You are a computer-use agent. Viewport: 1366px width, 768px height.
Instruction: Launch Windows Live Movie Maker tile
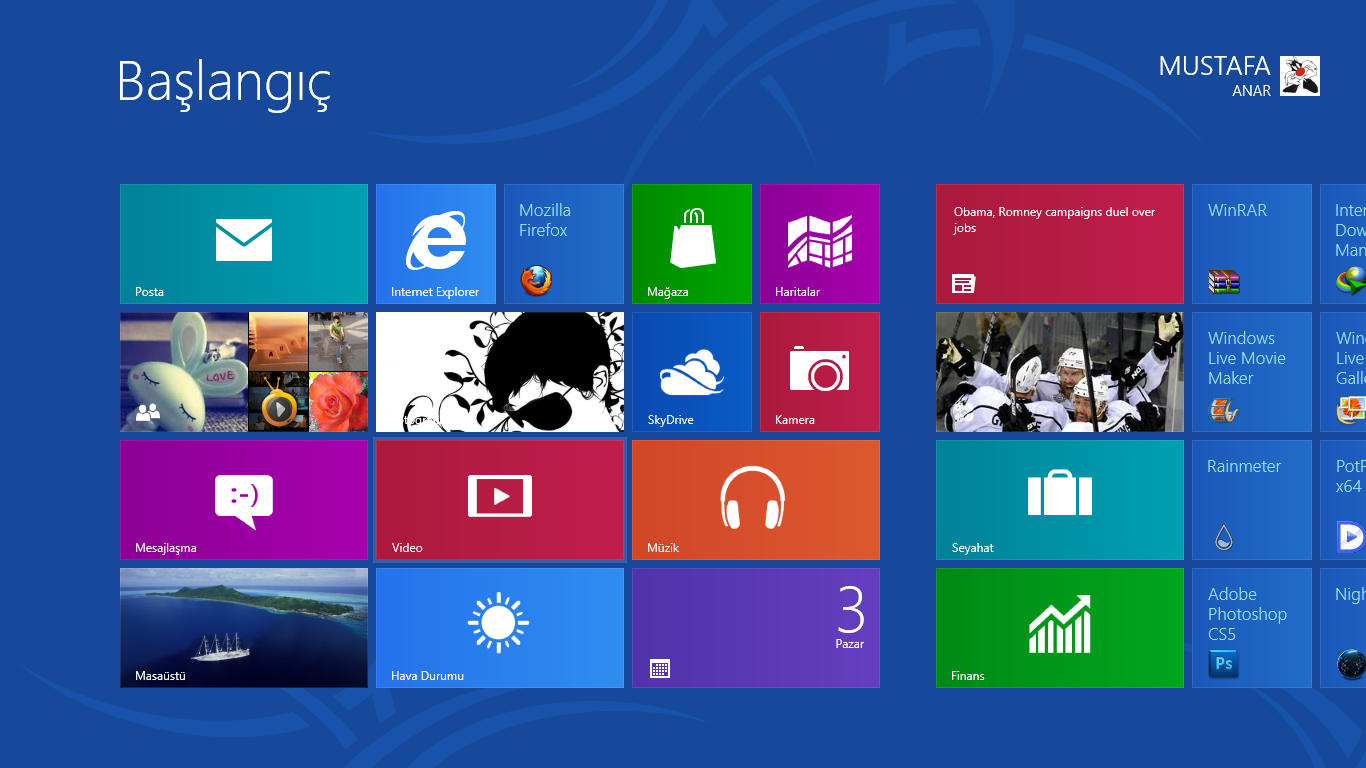1252,372
